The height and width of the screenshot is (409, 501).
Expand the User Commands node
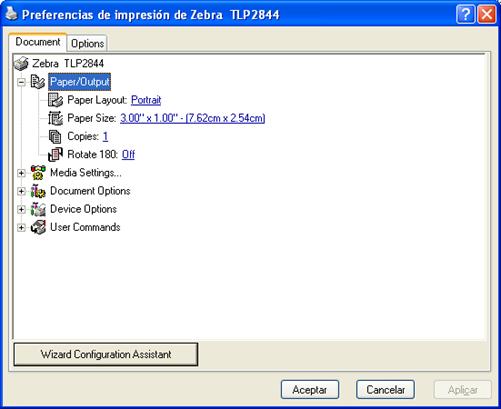21,227
